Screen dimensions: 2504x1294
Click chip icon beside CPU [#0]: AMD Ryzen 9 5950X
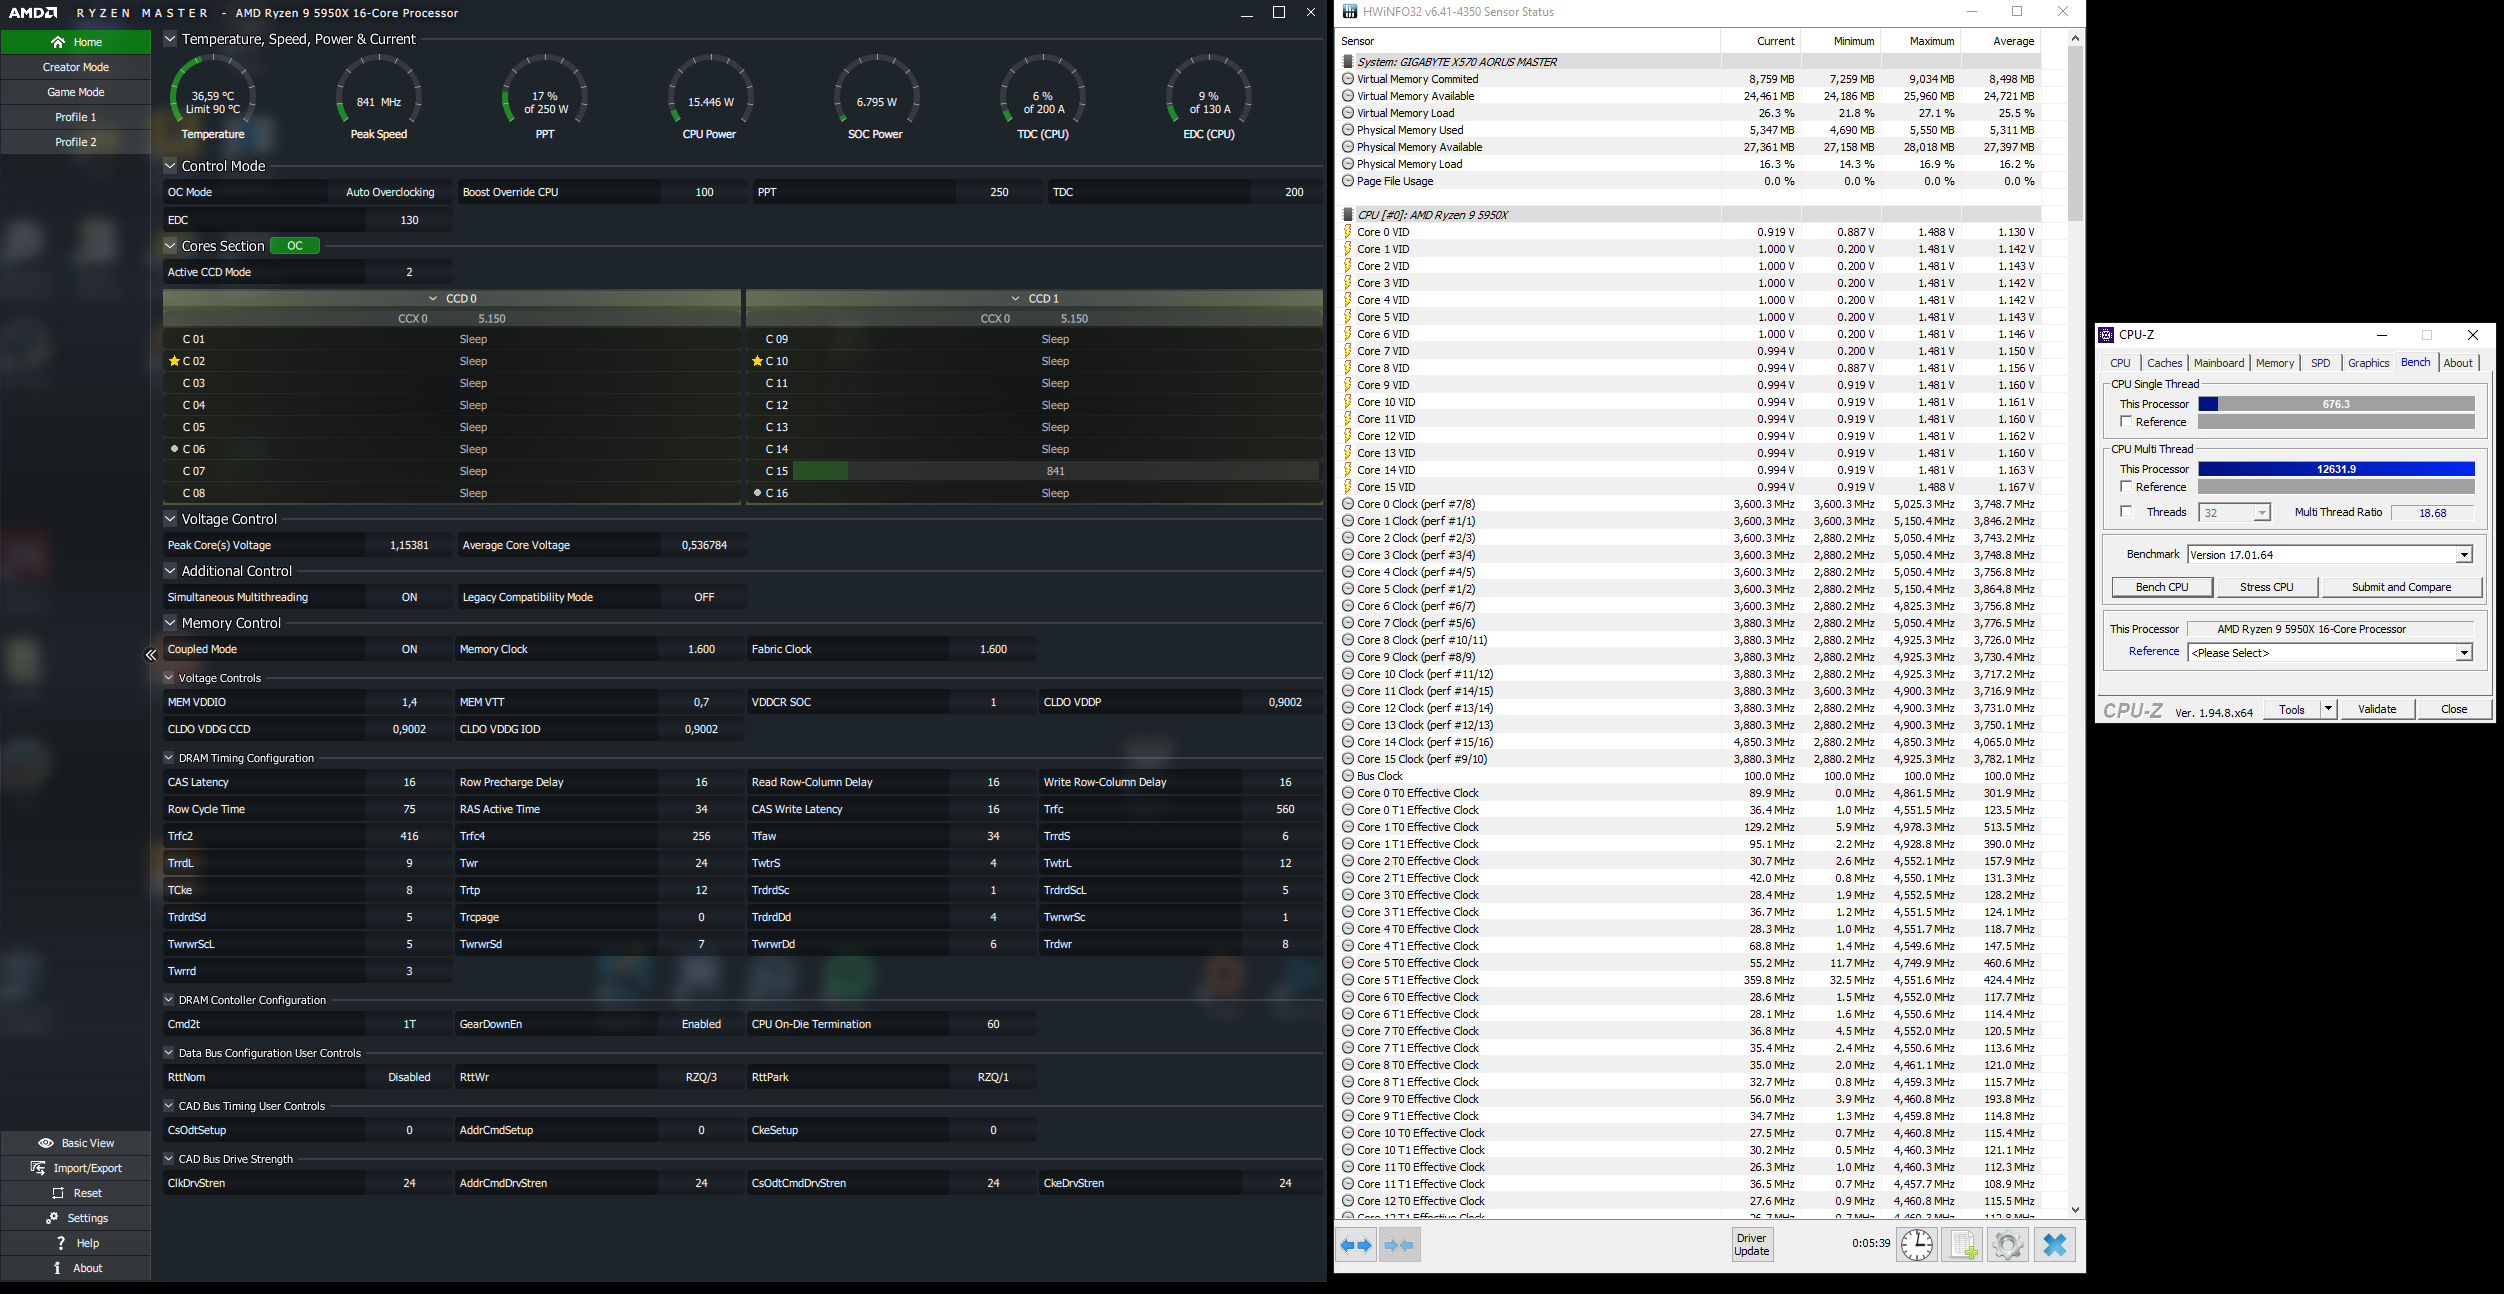tap(1348, 215)
